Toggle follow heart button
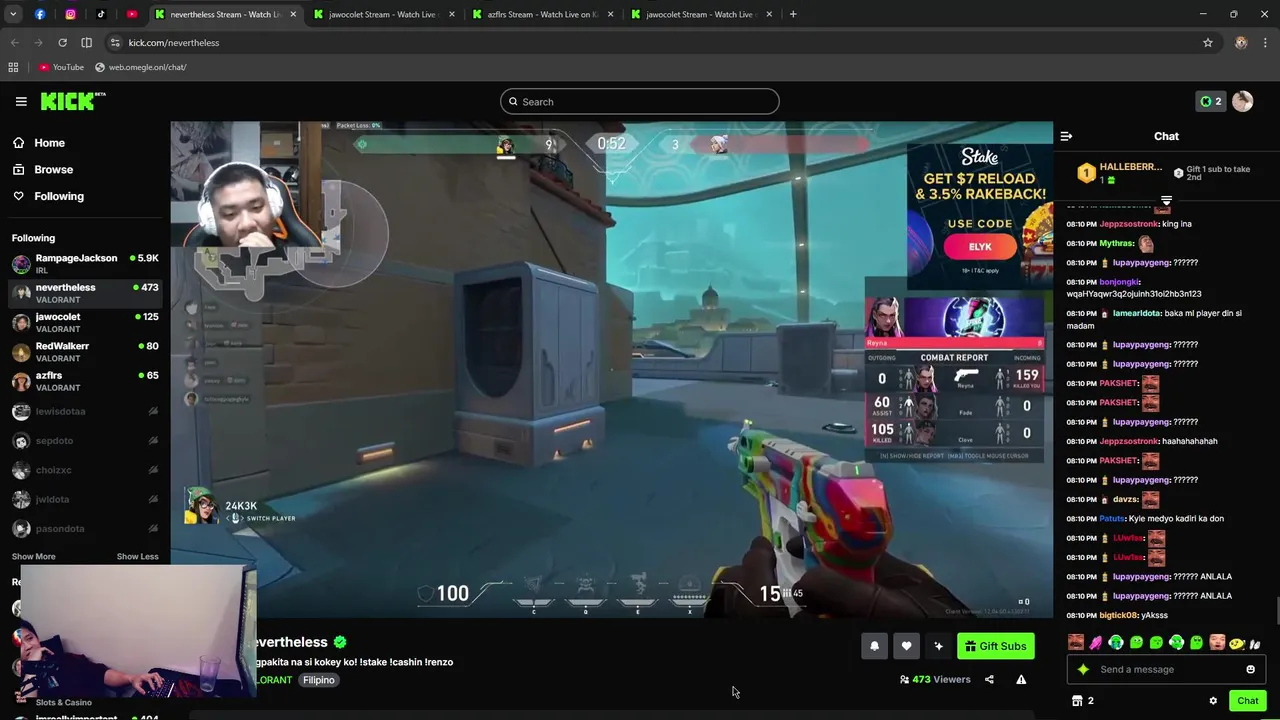Screen dimensions: 1280x720 tap(906, 646)
